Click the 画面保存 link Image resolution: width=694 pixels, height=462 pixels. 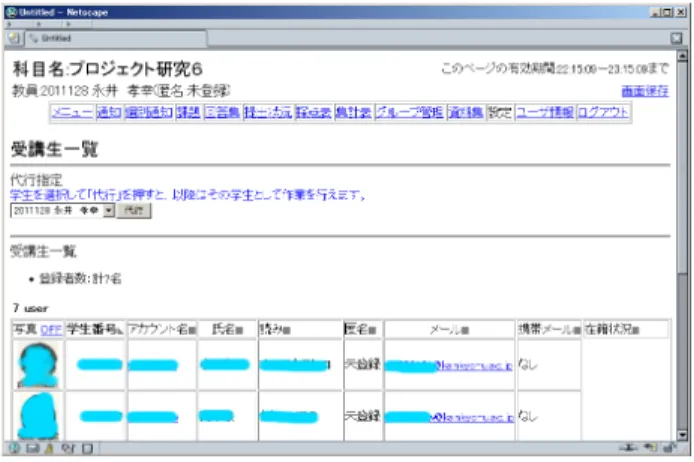(x=645, y=91)
